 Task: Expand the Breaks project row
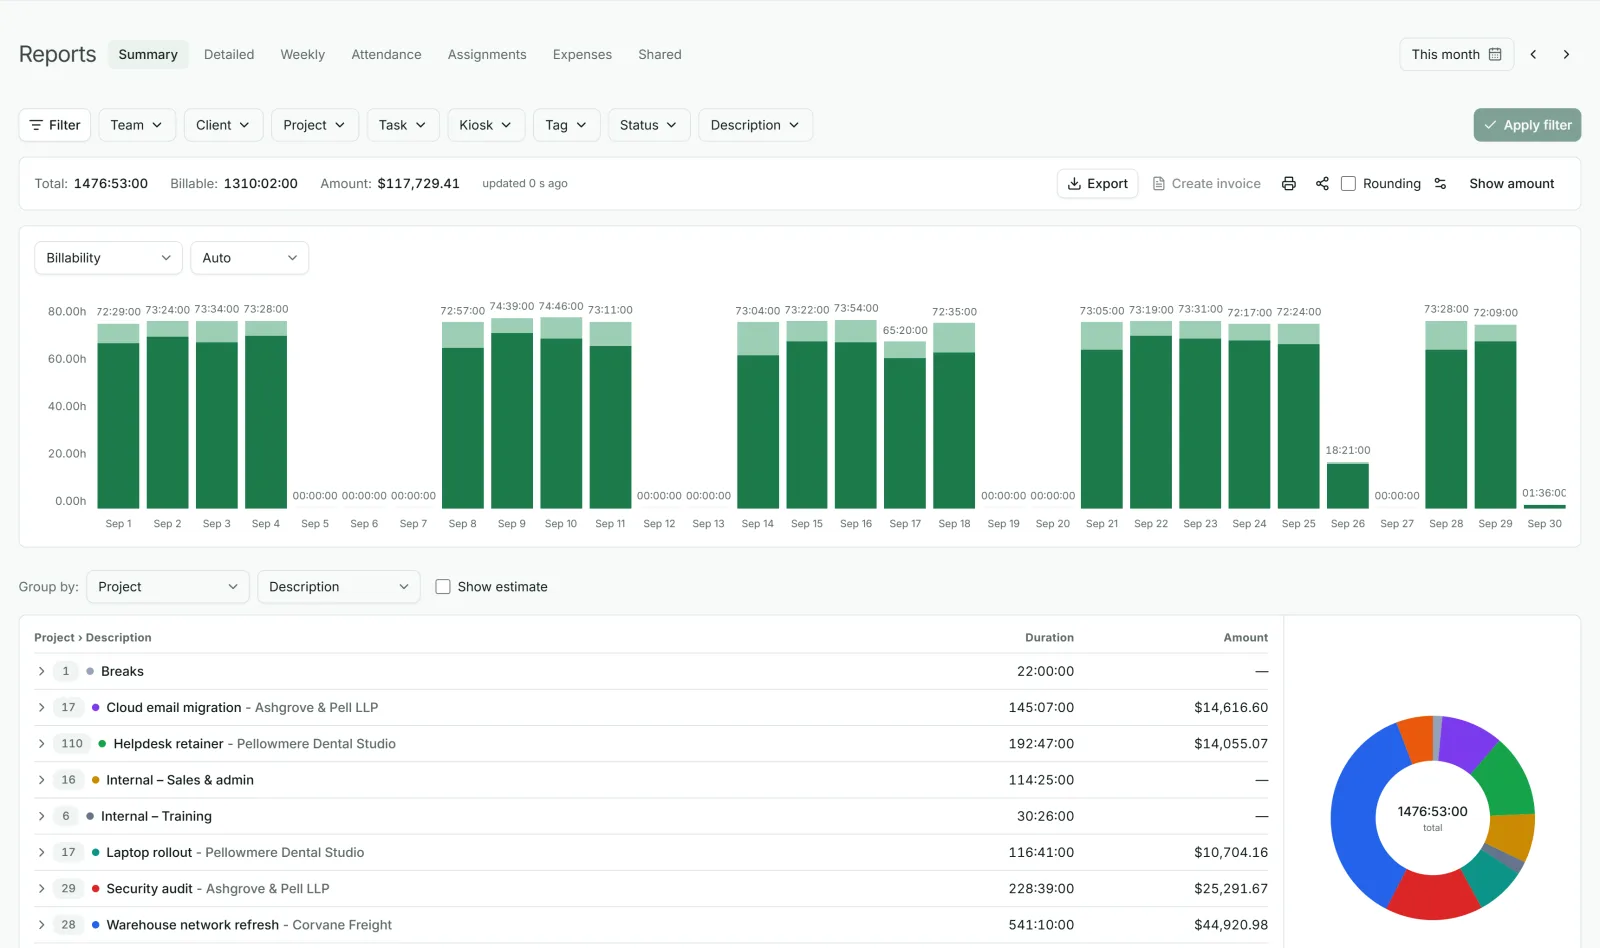pos(42,672)
